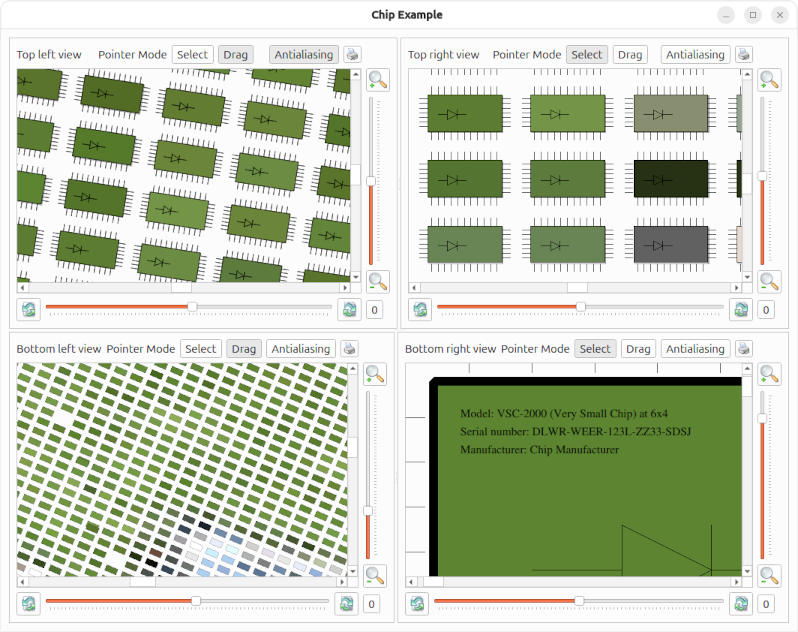Print the bottom left view
The width and height of the screenshot is (798, 632).
349,349
